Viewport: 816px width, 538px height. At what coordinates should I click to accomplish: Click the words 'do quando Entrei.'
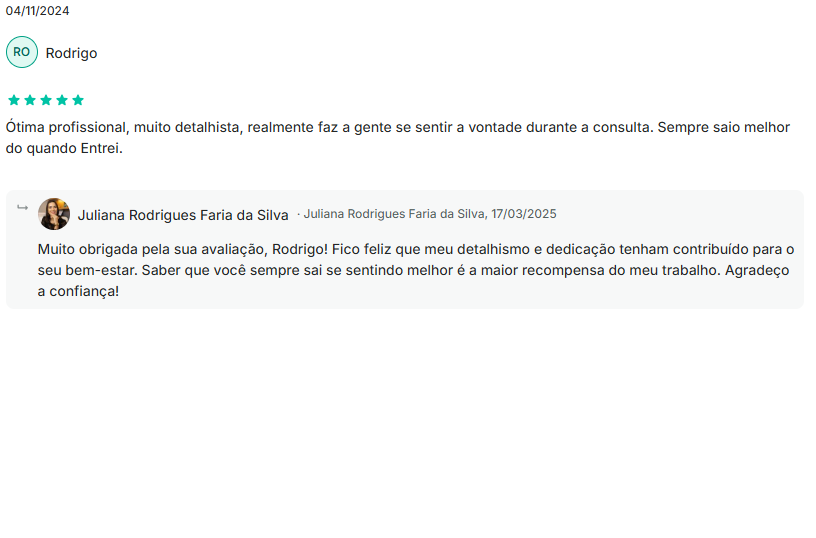click(x=64, y=148)
